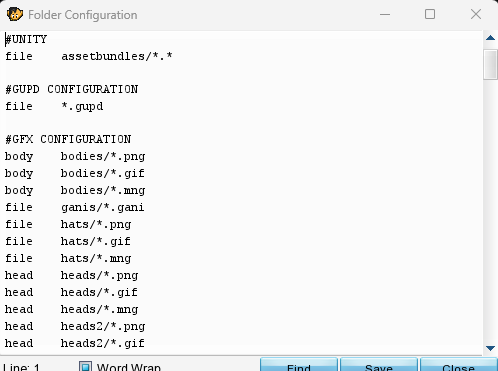Click 'assetbundles/*.*' text
Image resolution: width=498 pixels, height=371 pixels.
click(117, 56)
